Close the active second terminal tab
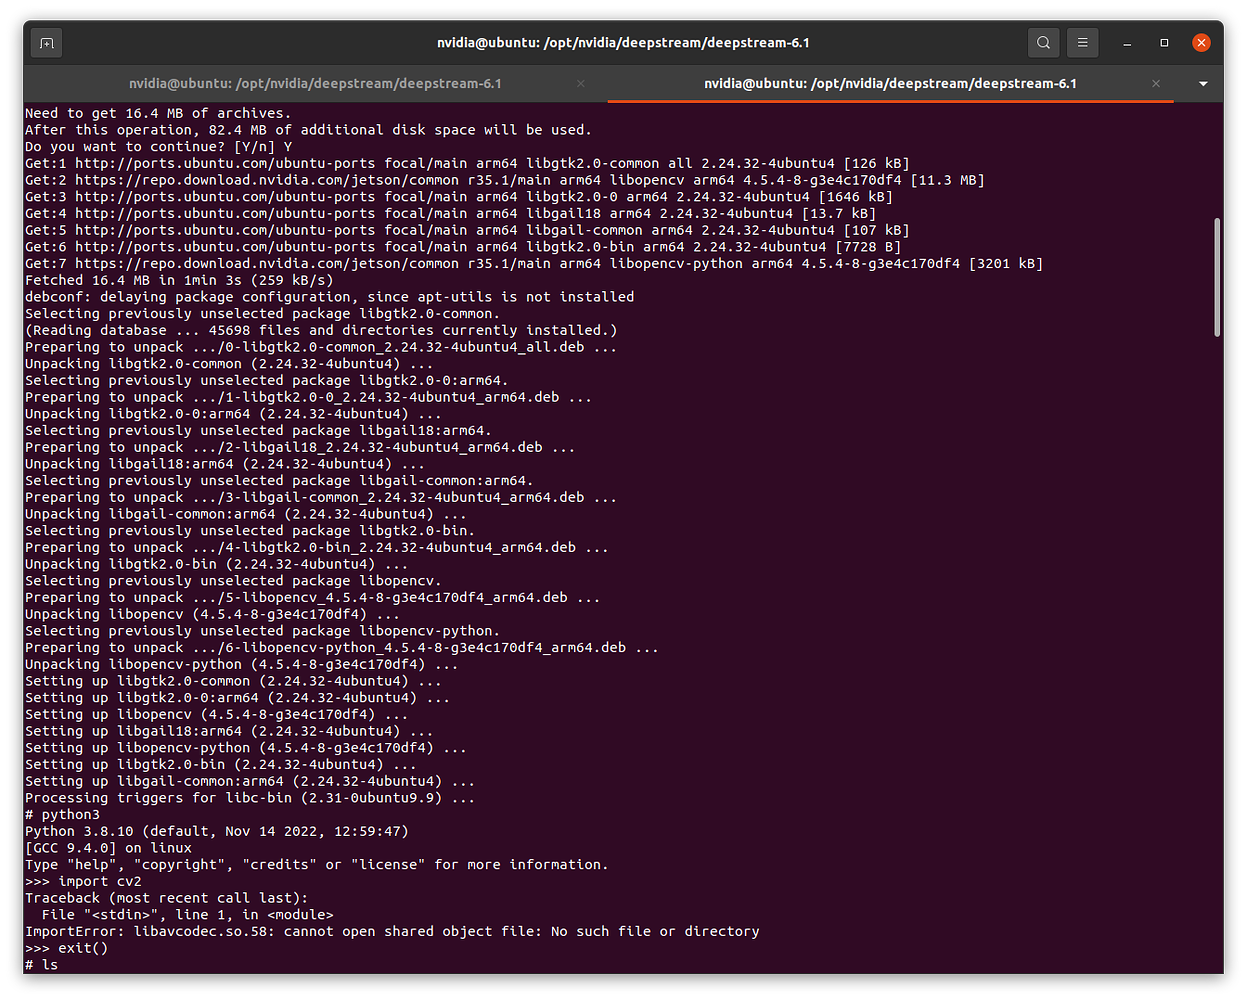 (x=1155, y=84)
